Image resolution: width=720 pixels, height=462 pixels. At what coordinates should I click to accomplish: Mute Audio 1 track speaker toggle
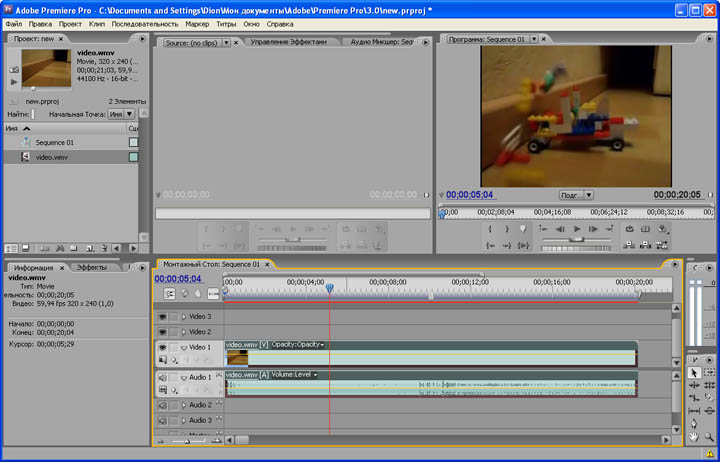pyautogui.click(x=163, y=377)
